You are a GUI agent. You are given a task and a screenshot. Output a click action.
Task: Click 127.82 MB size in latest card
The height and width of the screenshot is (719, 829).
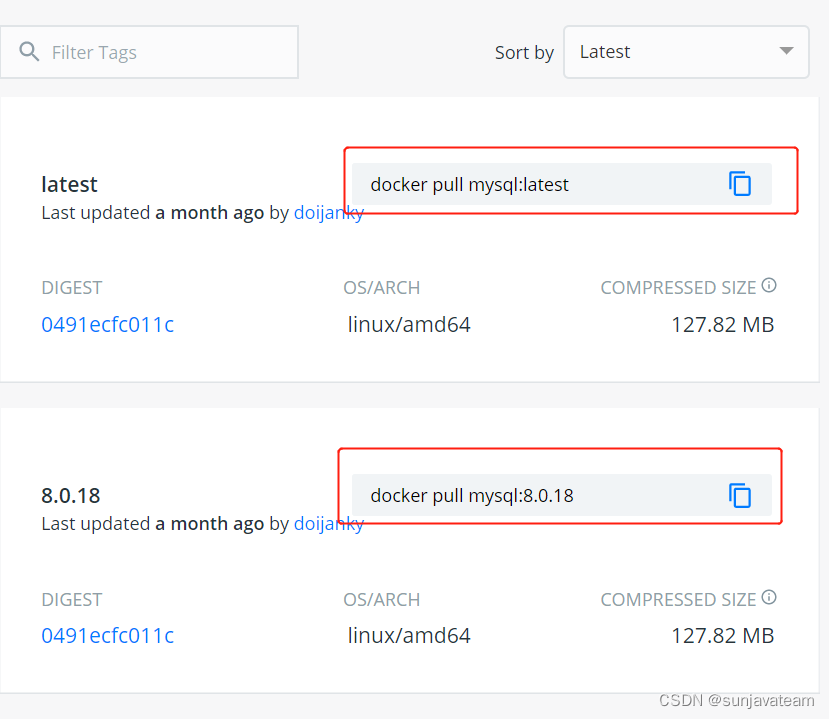point(722,325)
